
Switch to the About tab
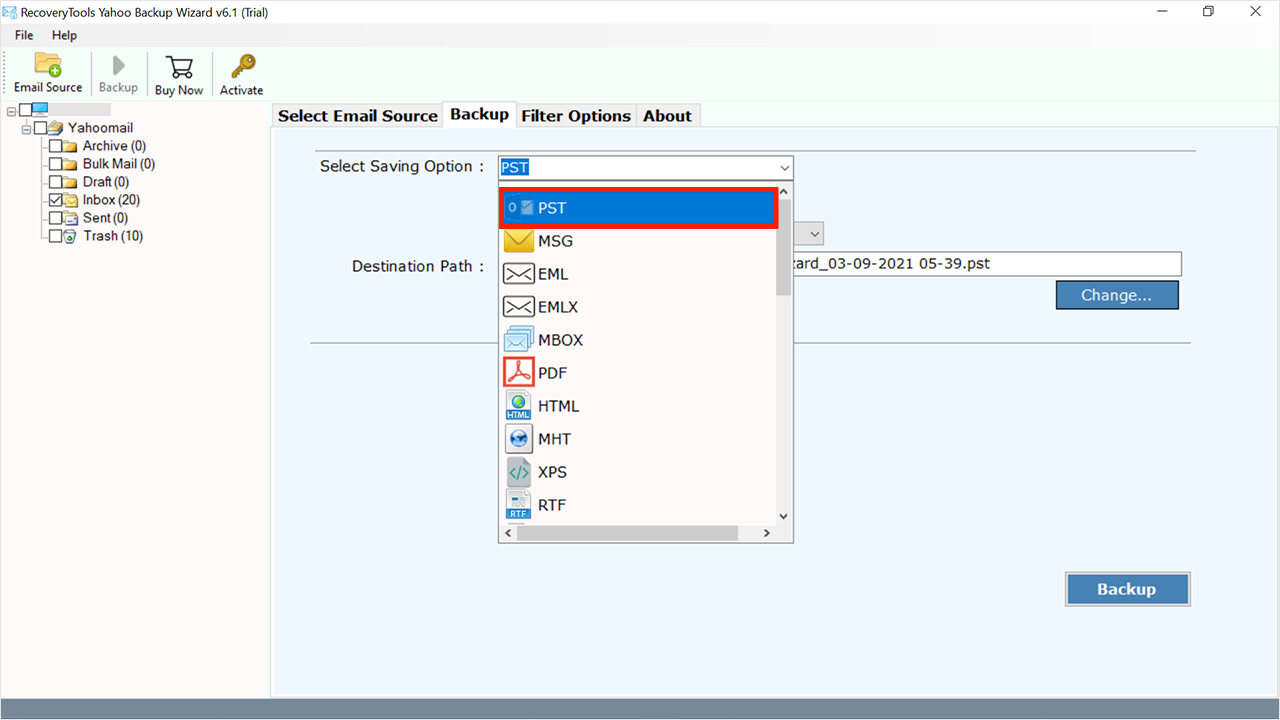click(x=668, y=116)
